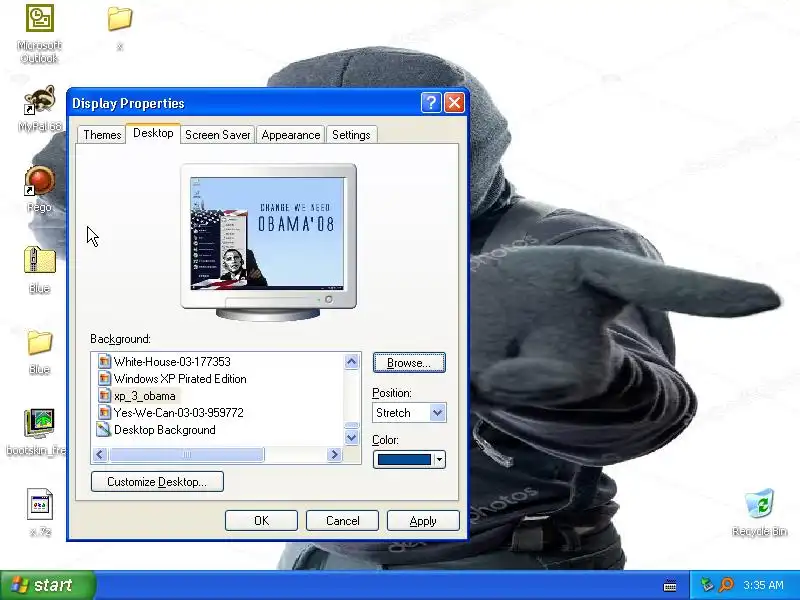
Task: Click the Yes-We-Can image file icon
Action: tap(105, 412)
